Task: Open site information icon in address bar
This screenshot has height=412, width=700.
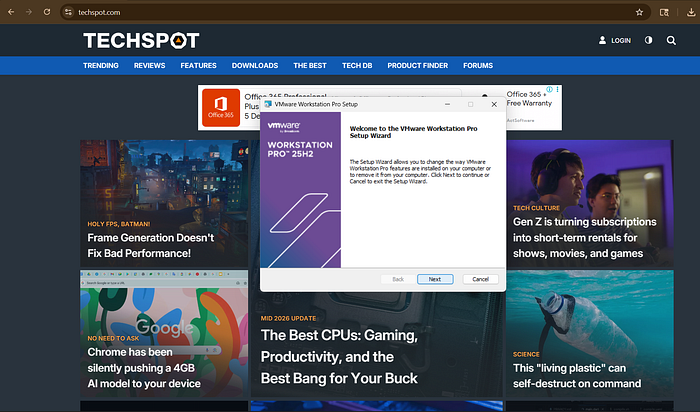Action: (68, 12)
